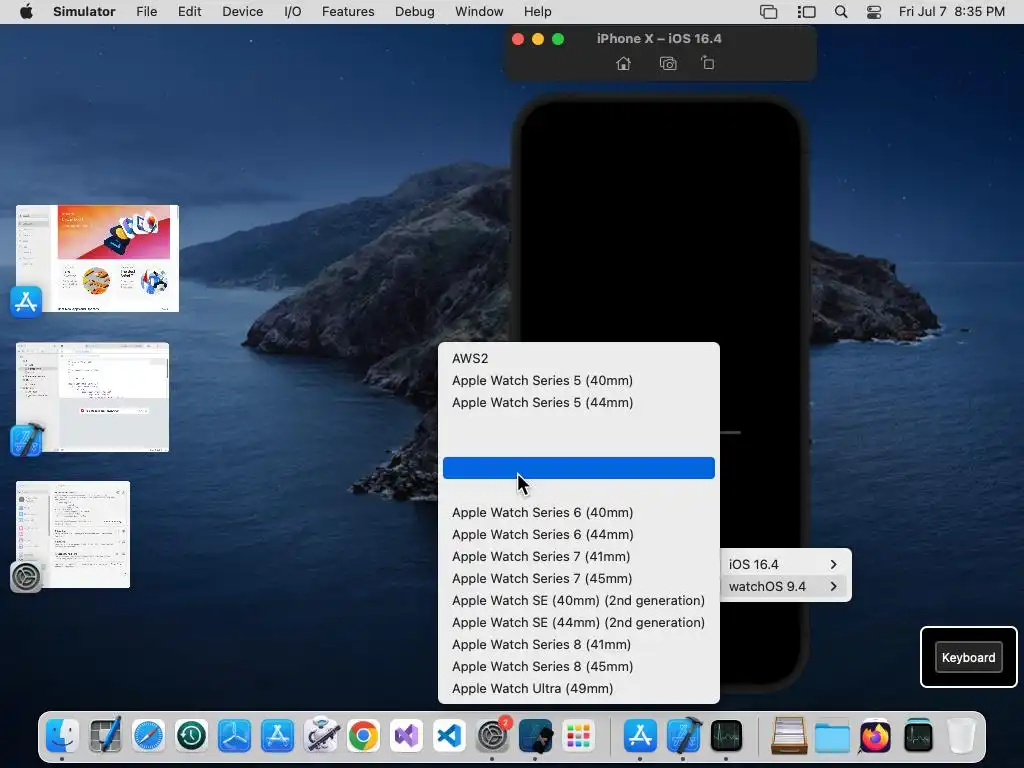Open the purple Visual Studio Dock icon
Image resolution: width=1024 pixels, height=768 pixels.
(406, 735)
